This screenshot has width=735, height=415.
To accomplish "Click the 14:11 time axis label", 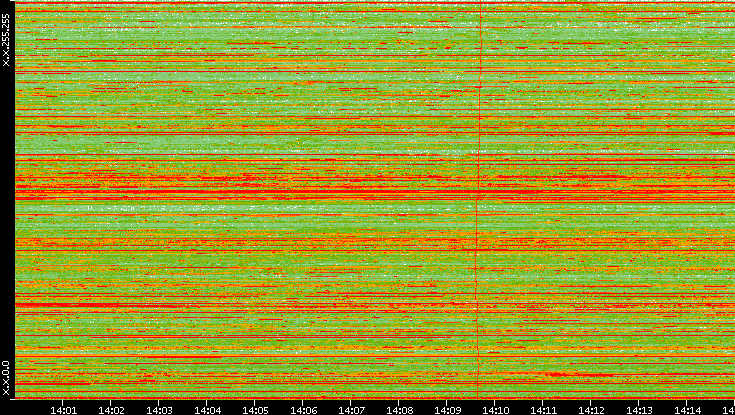I will (543, 411).
